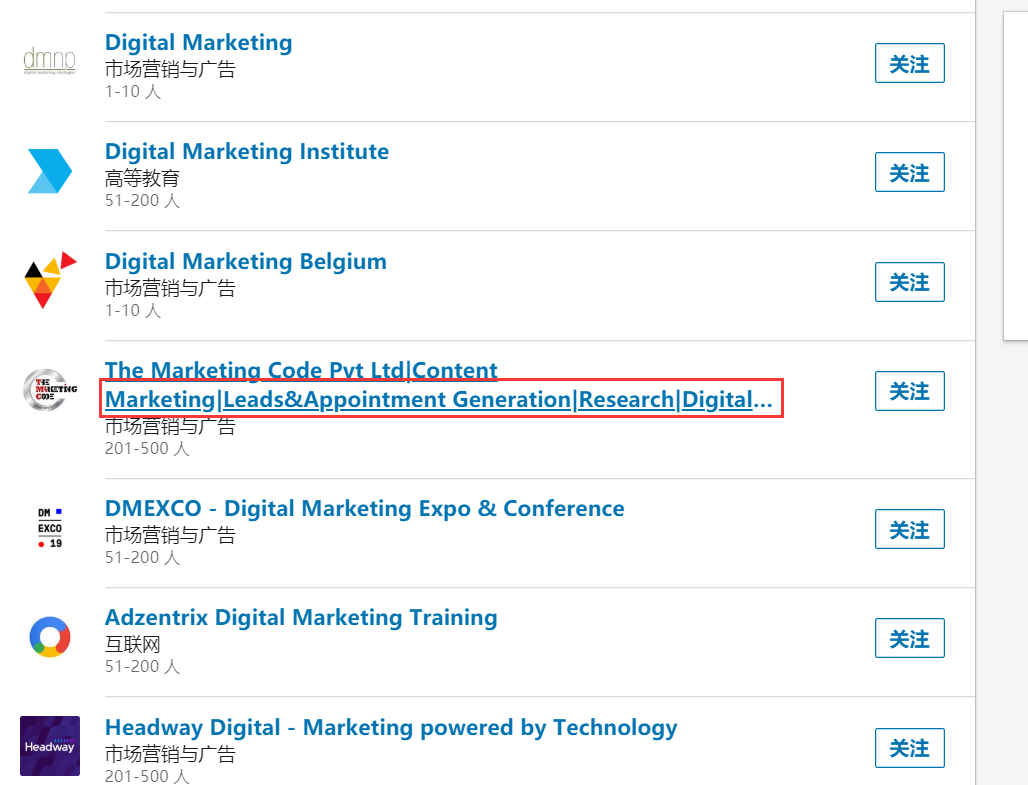1028x785 pixels.
Task: Click the Digital Marketing company logo
Action: [49, 62]
